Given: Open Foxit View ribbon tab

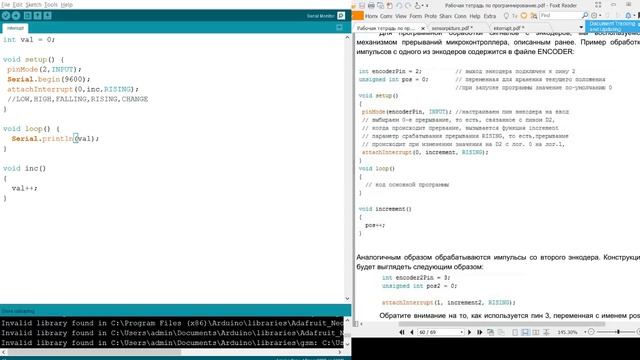Looking at the screenshot, I should (x=401, y=16).
